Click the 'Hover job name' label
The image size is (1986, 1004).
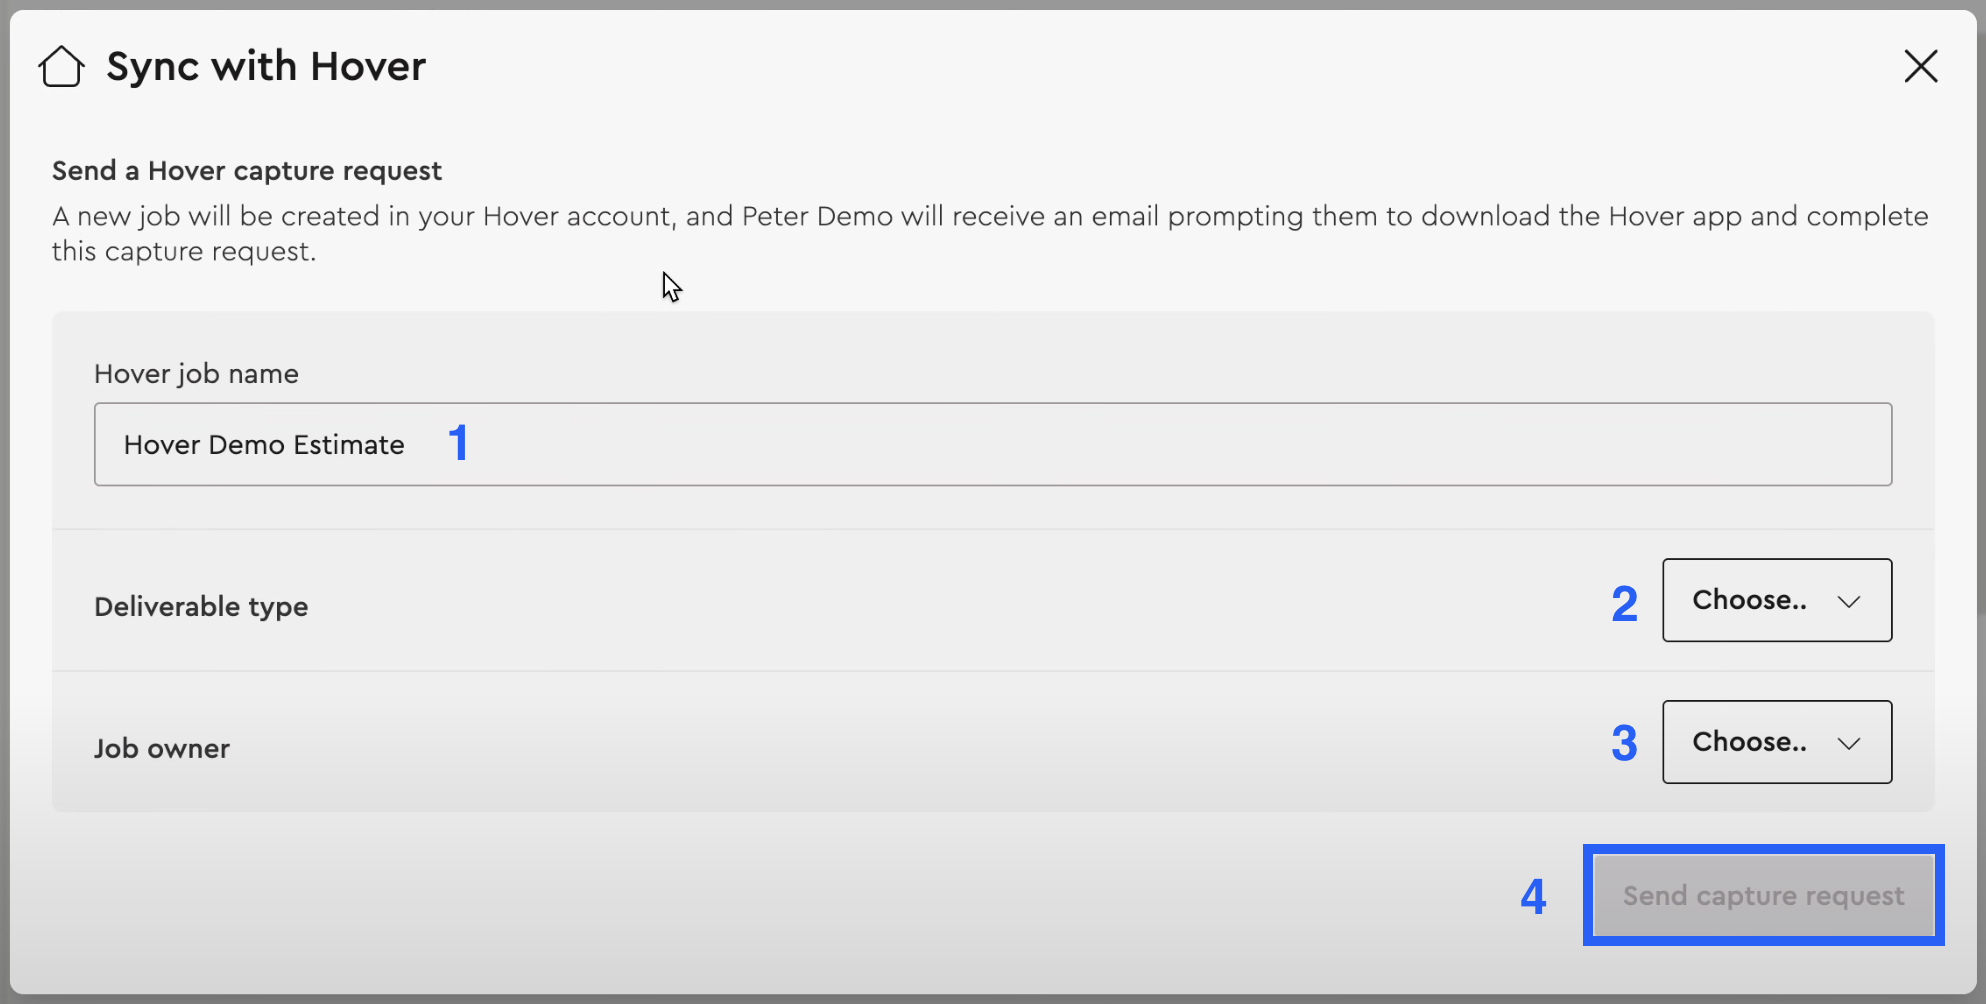(x=196, y=374)
